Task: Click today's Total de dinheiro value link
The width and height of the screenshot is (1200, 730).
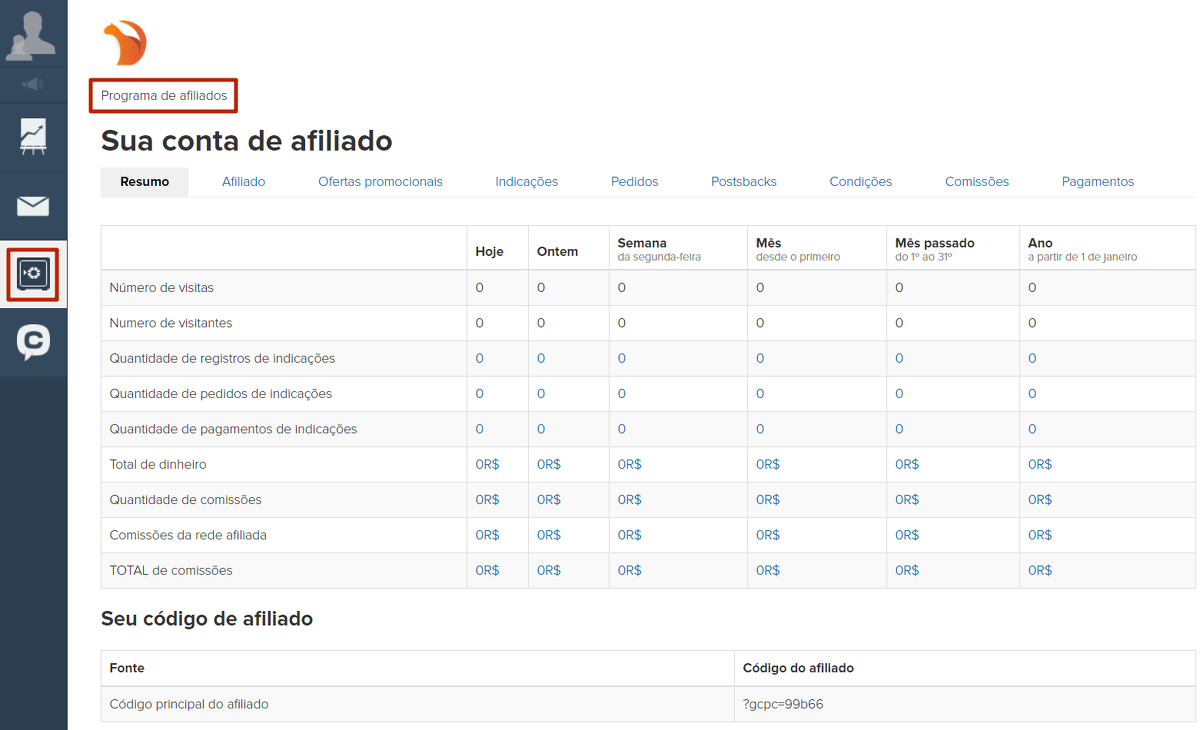Action: (487, 465)
